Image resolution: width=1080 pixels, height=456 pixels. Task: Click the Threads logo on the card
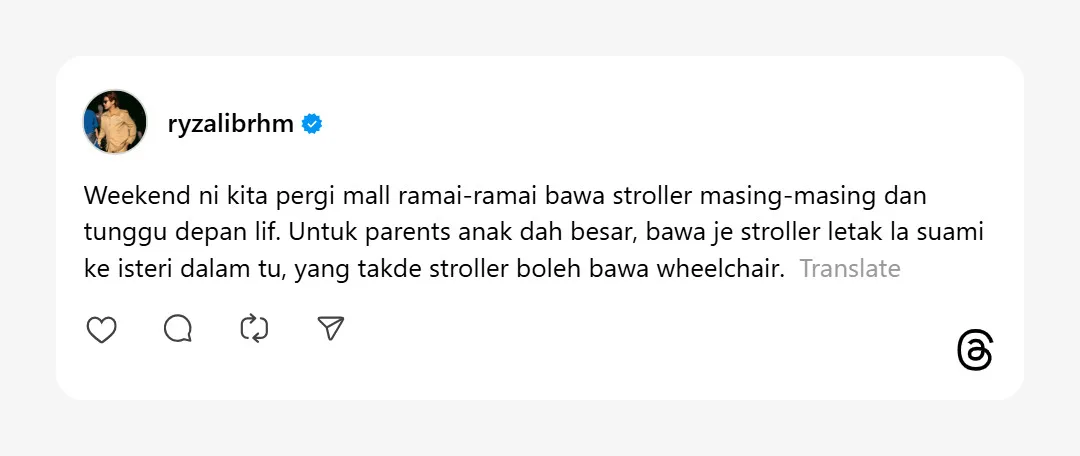pos(975,351)
